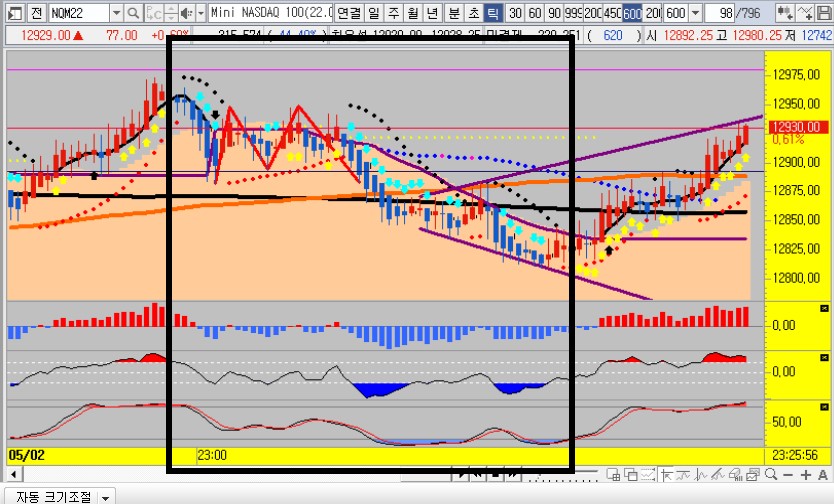Click the current price 12929.00 value
The image size is (834, 504).
tap(46, 36)
